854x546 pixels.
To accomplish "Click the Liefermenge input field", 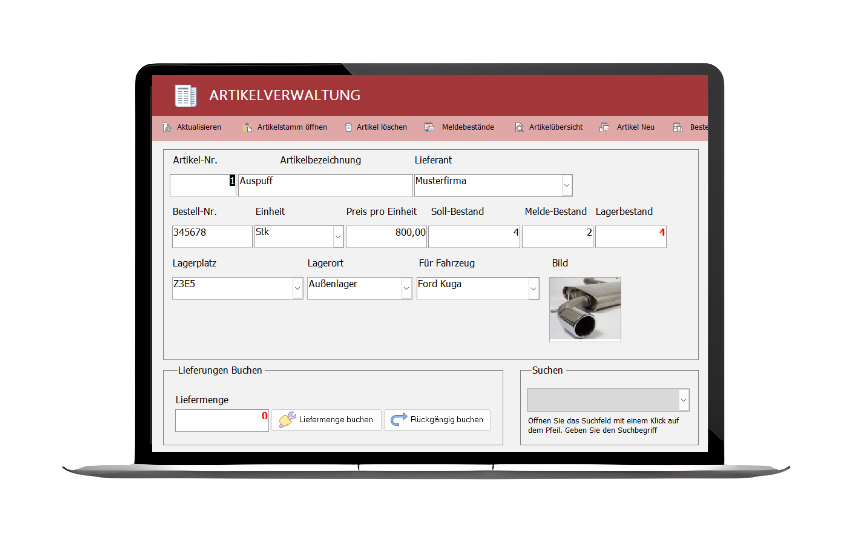I will tap(221, 420).
